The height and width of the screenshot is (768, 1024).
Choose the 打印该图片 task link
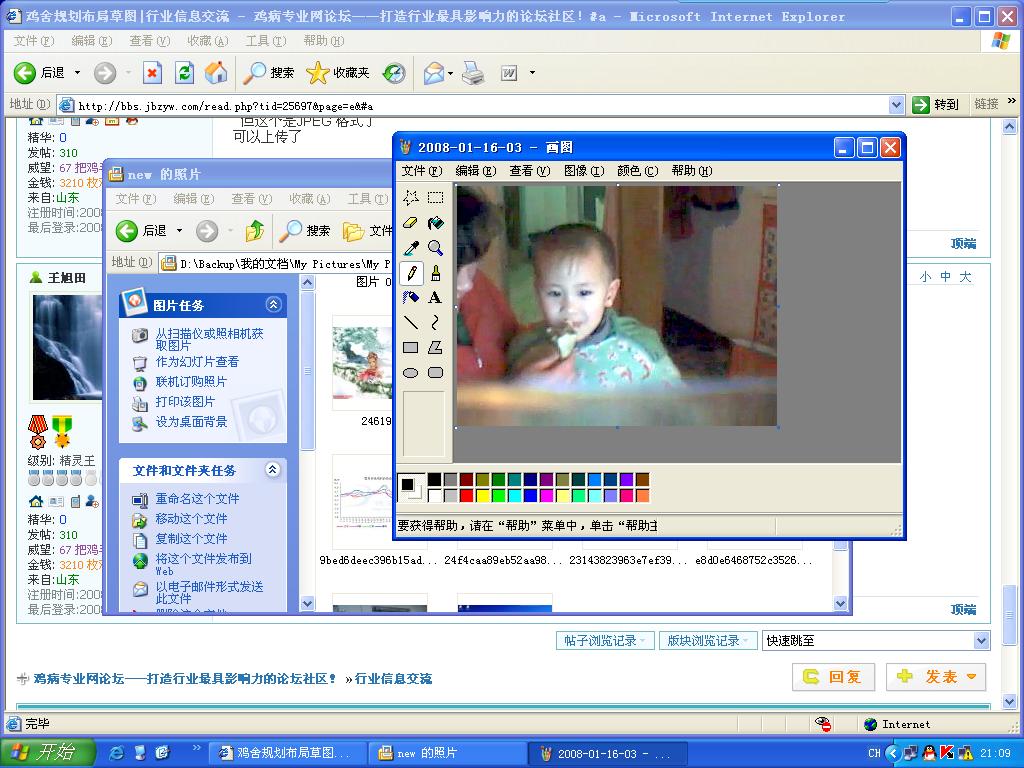(x=185, y=402)
